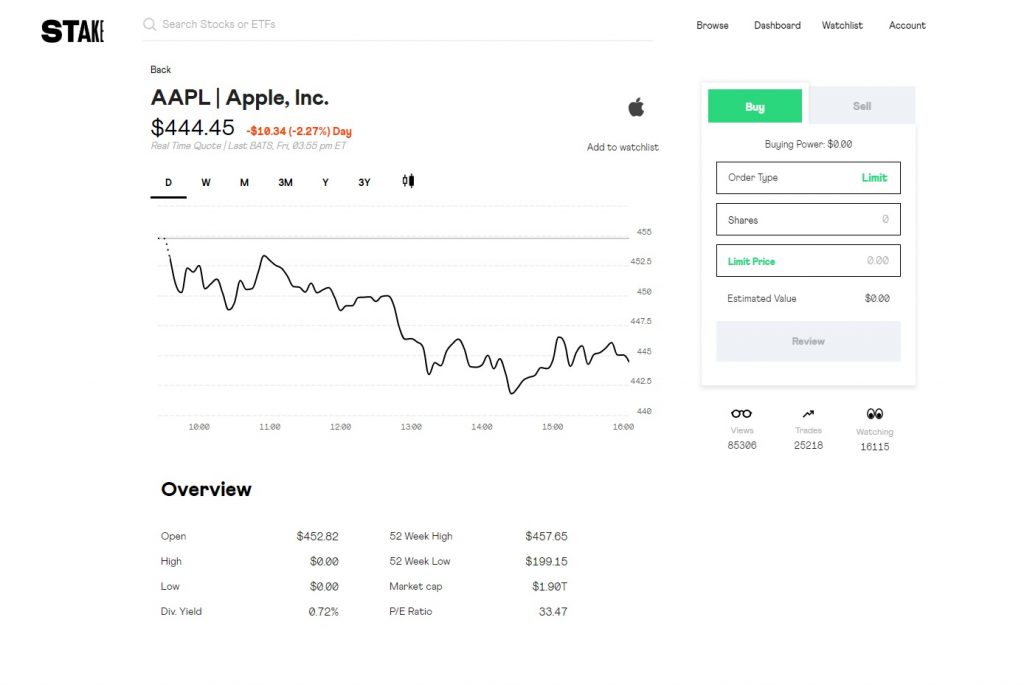Click the search magnifier icon
Screen dimensions: 1024x685
(x=150, y=24)
